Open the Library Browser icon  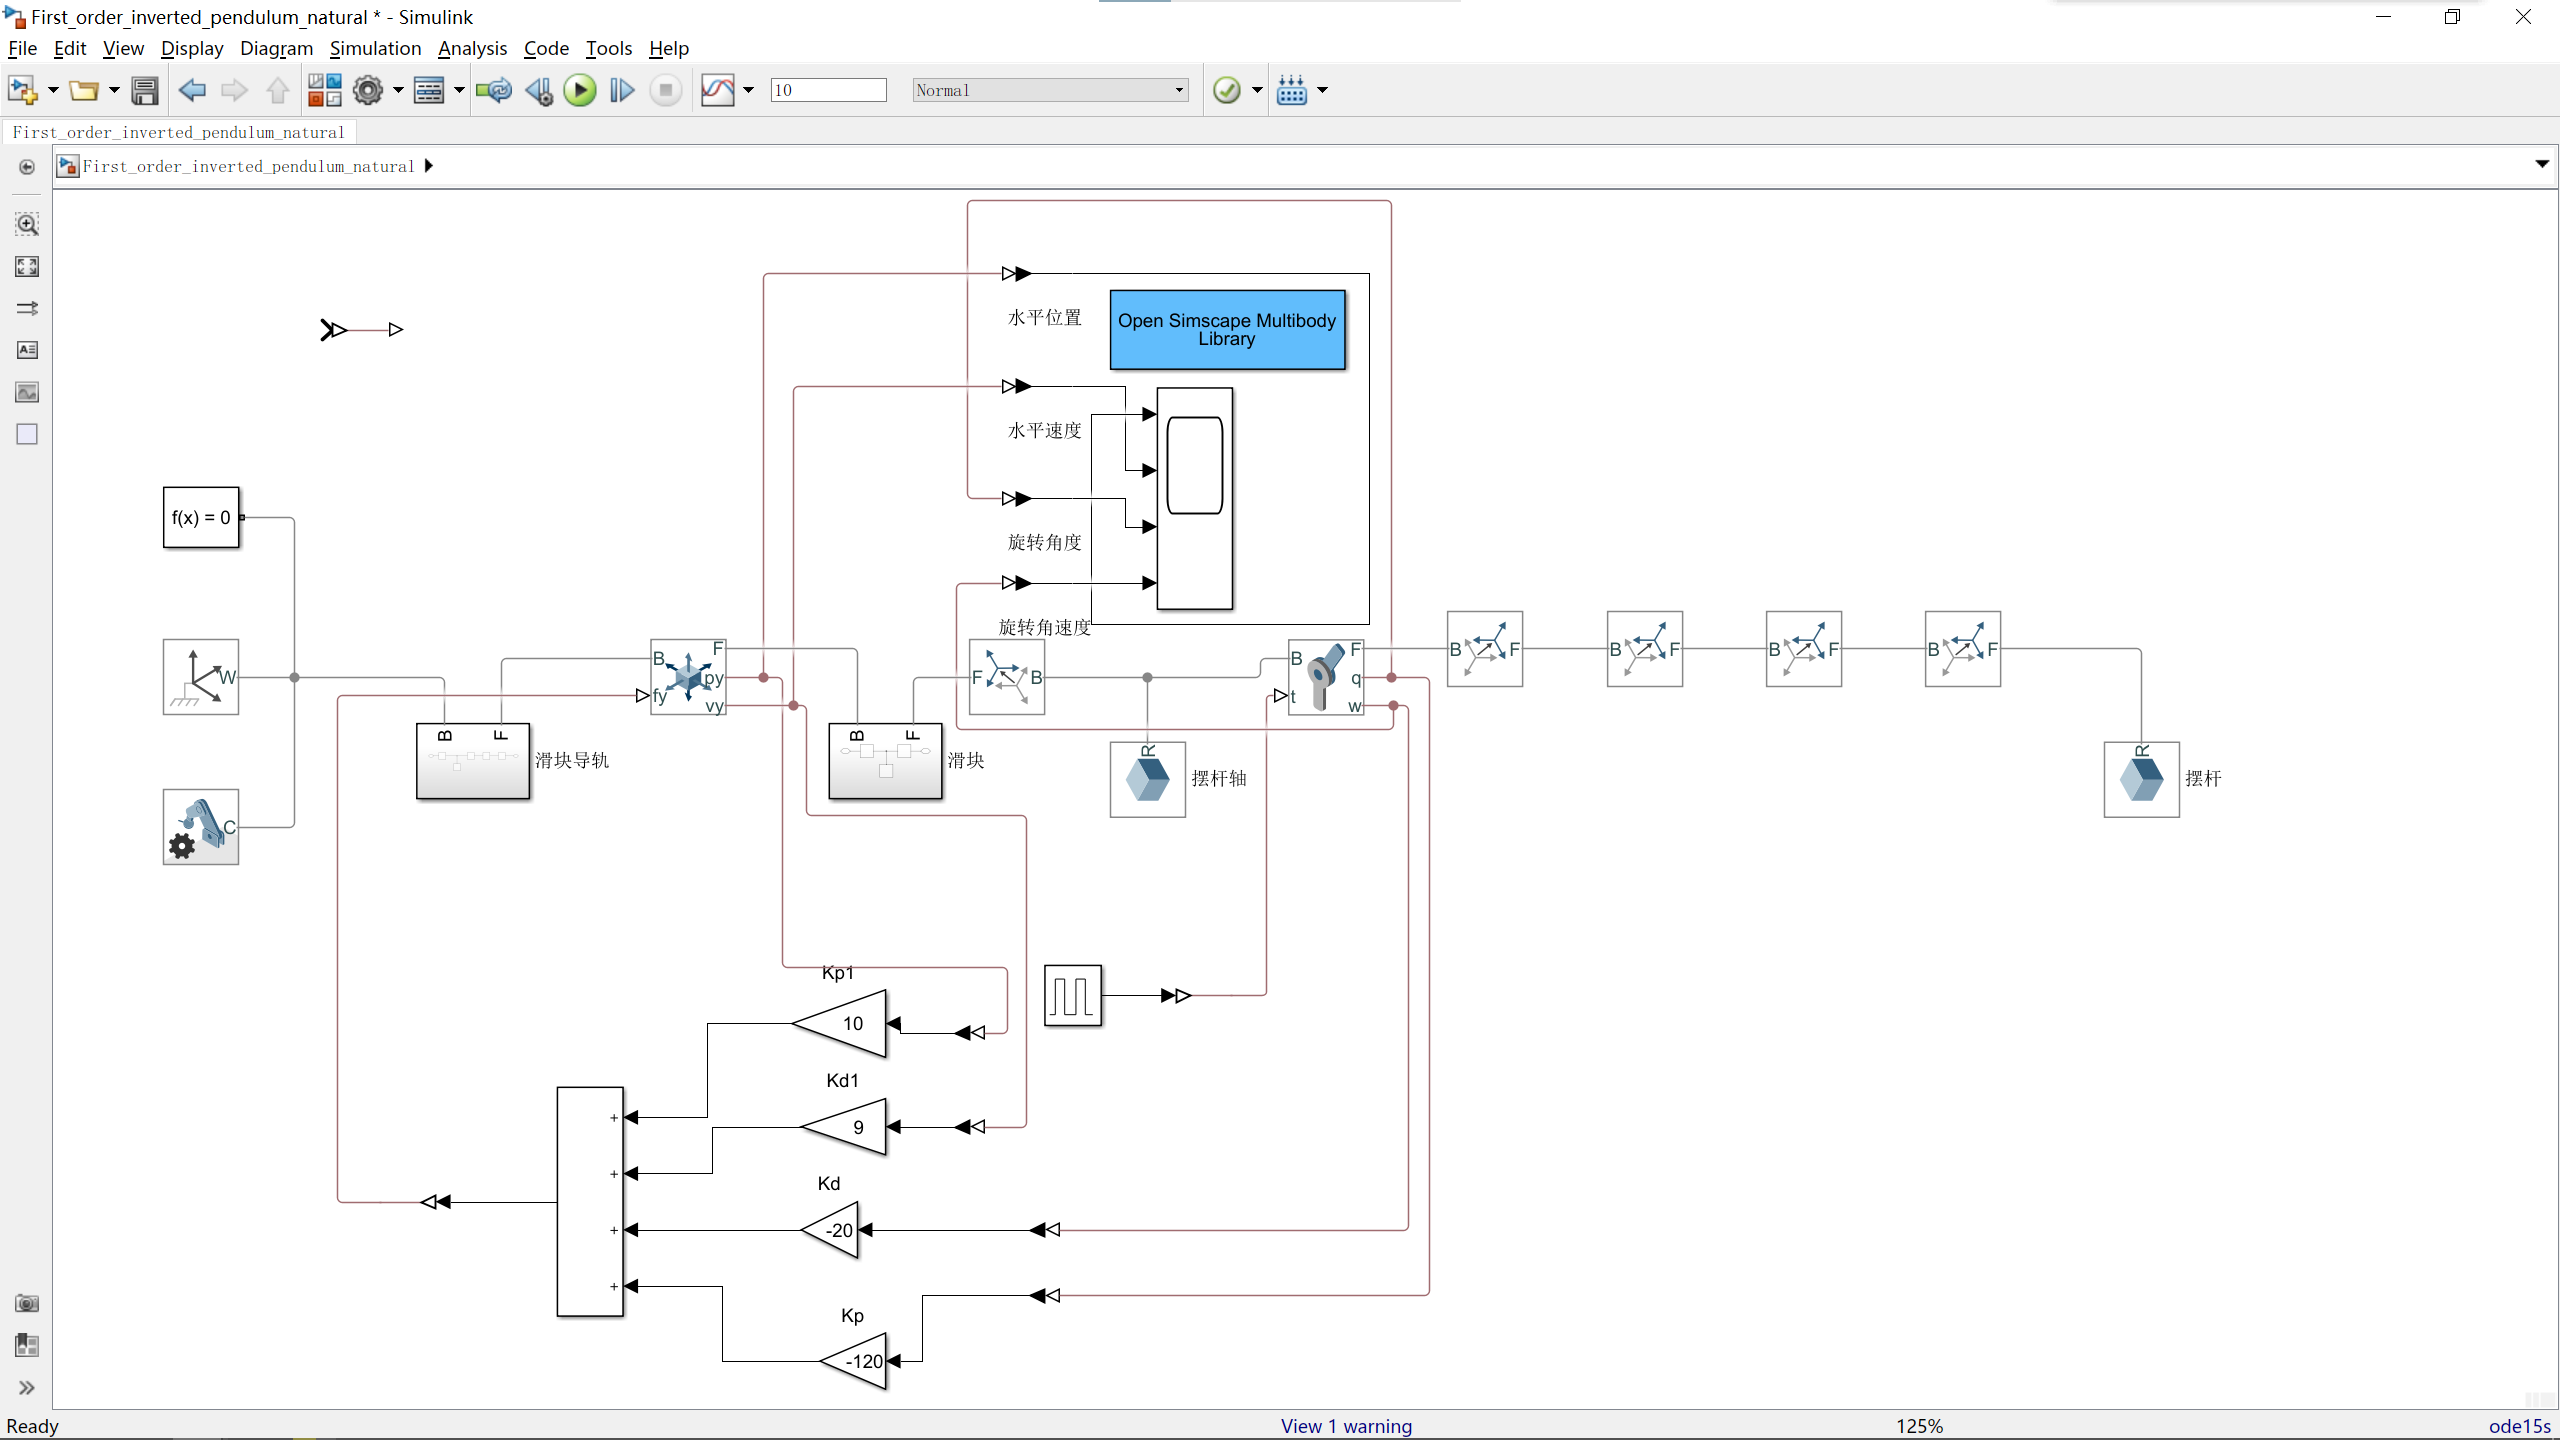point(324,90)
